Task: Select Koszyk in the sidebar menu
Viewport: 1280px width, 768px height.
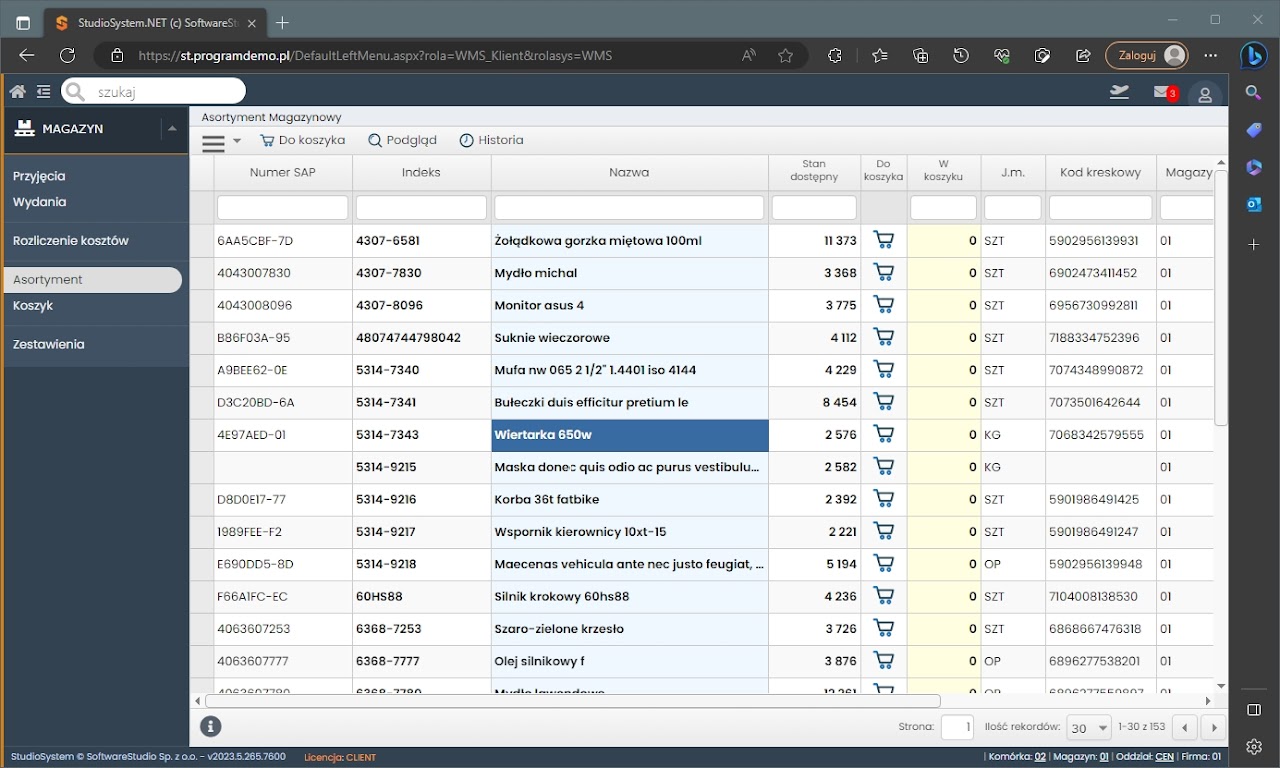Action: [x=33, y=306]
